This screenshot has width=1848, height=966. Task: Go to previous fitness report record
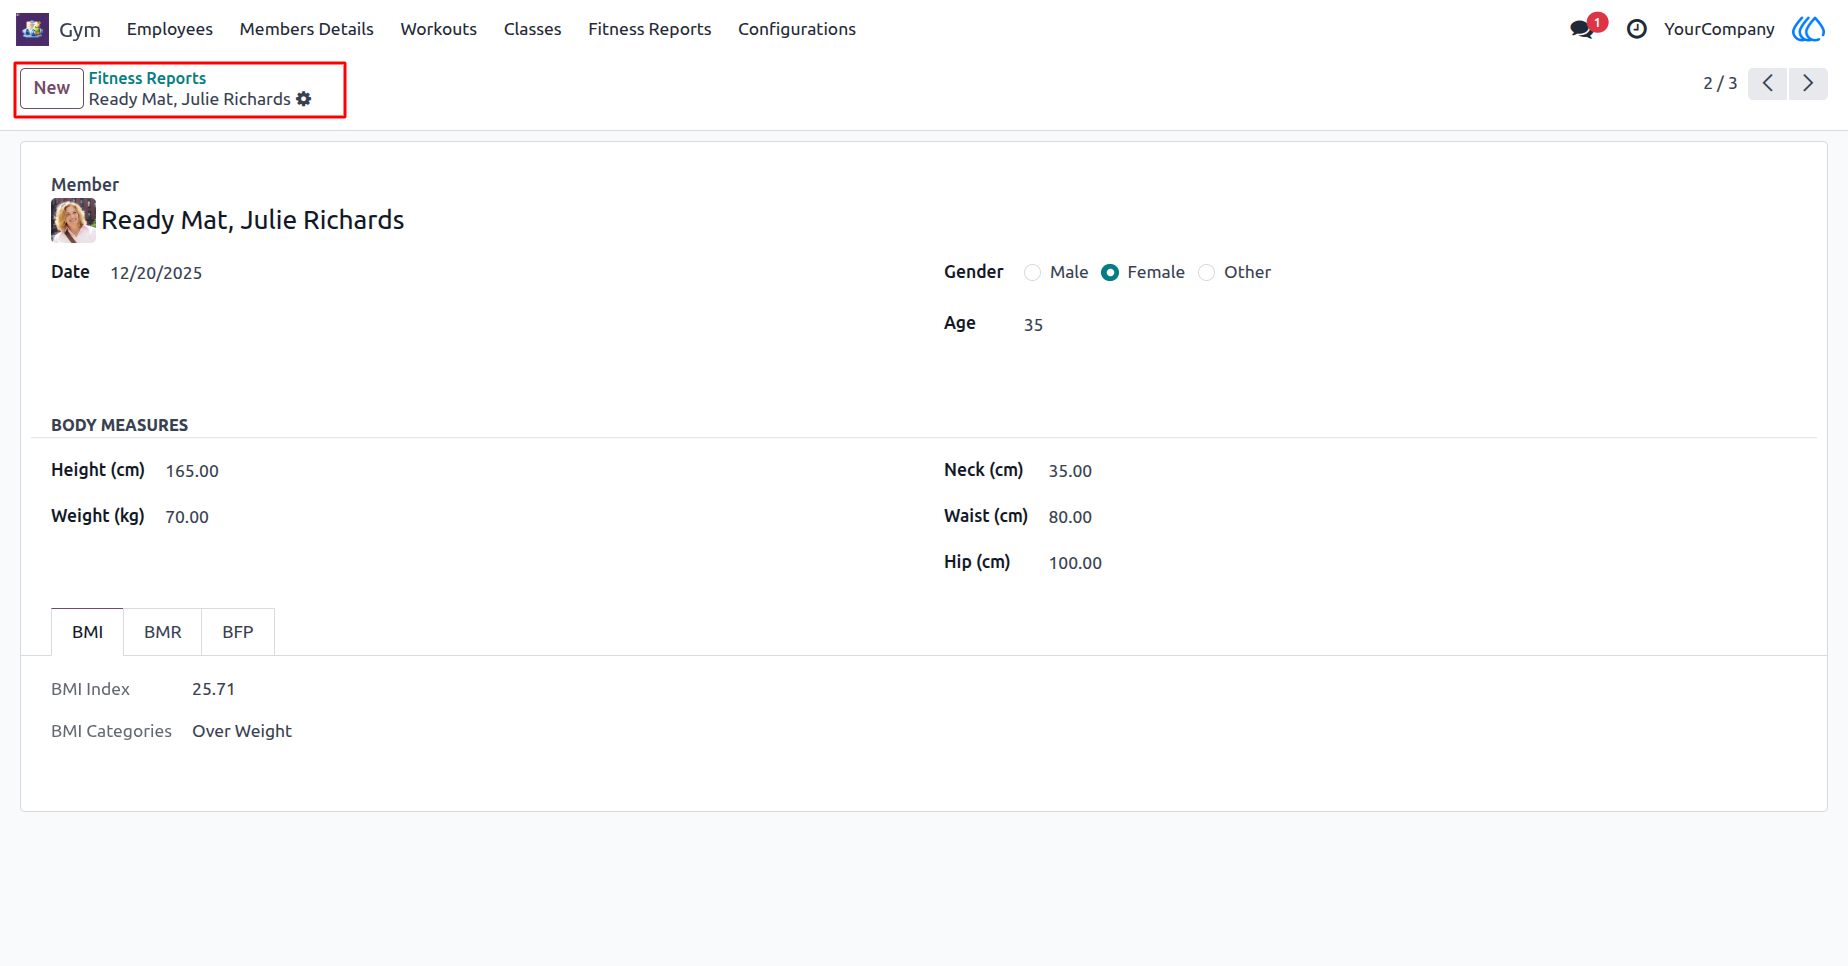[x=1768, y=83]
